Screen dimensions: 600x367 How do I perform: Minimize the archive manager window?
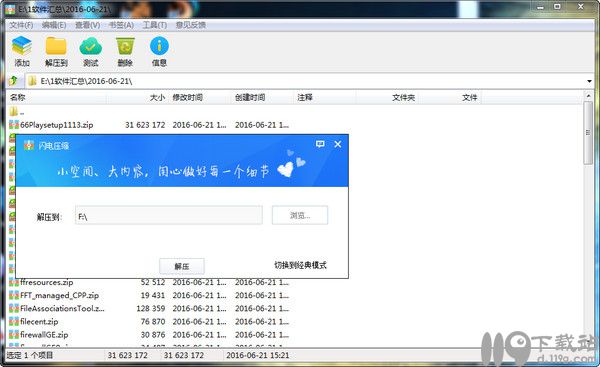click(x=540, y=7)
